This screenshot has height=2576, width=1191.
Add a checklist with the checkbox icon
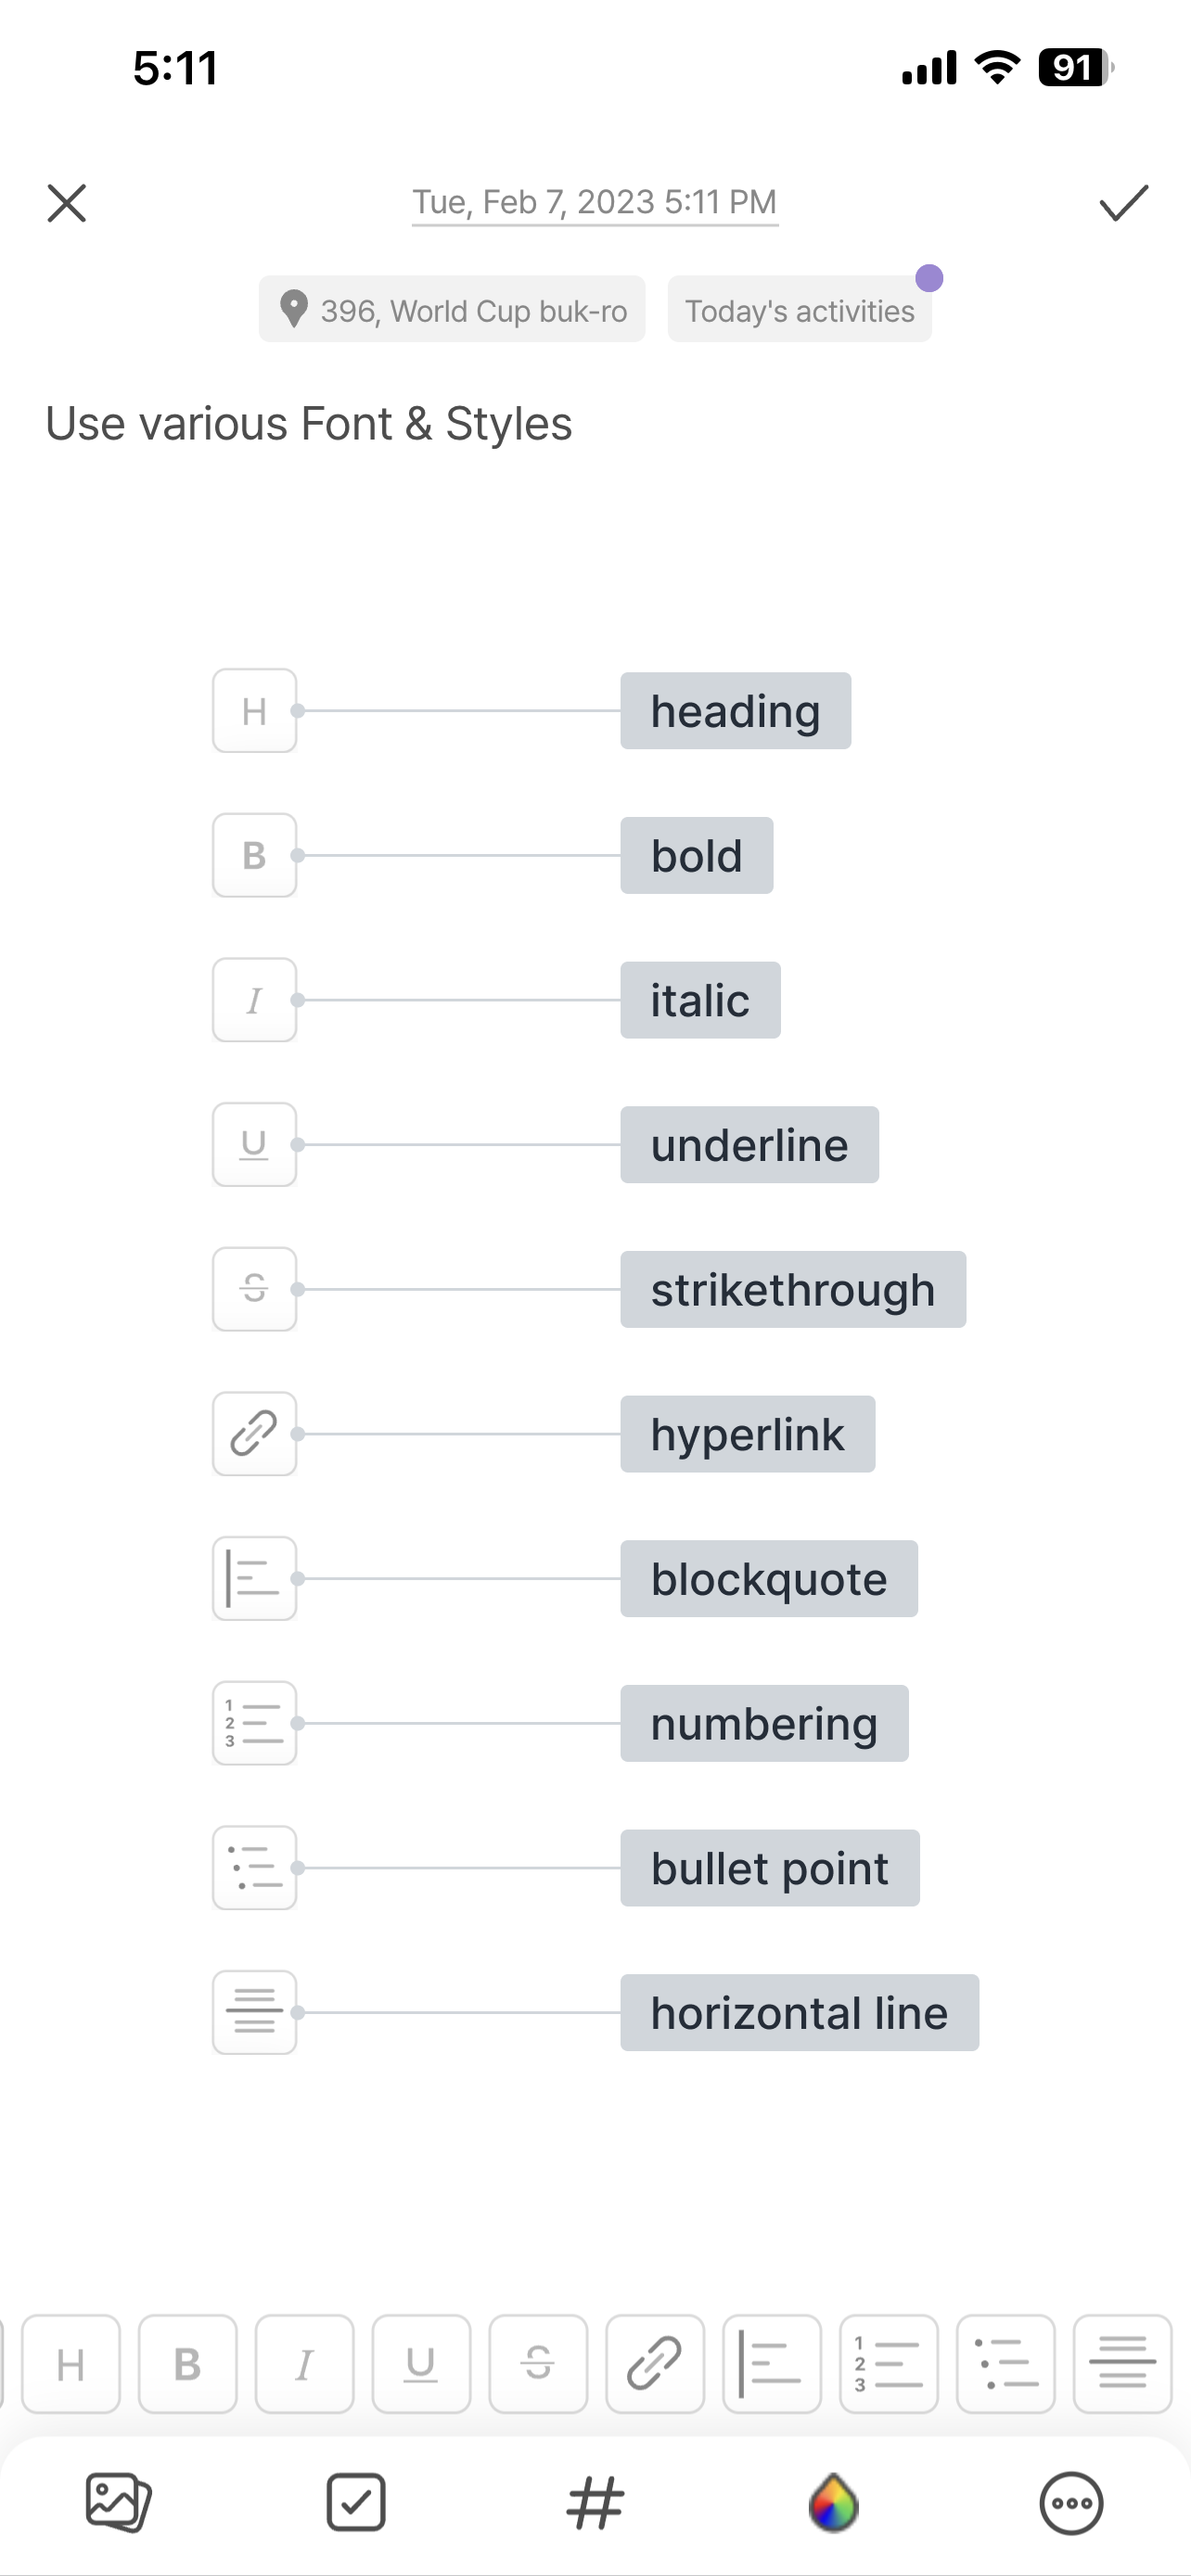pyautogui.click(x=356, y=2503)
